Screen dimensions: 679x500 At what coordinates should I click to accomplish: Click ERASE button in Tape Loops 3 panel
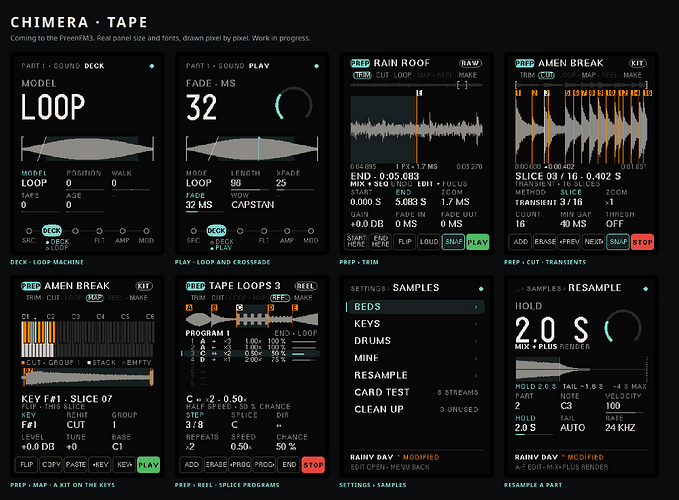pos(216,465)
